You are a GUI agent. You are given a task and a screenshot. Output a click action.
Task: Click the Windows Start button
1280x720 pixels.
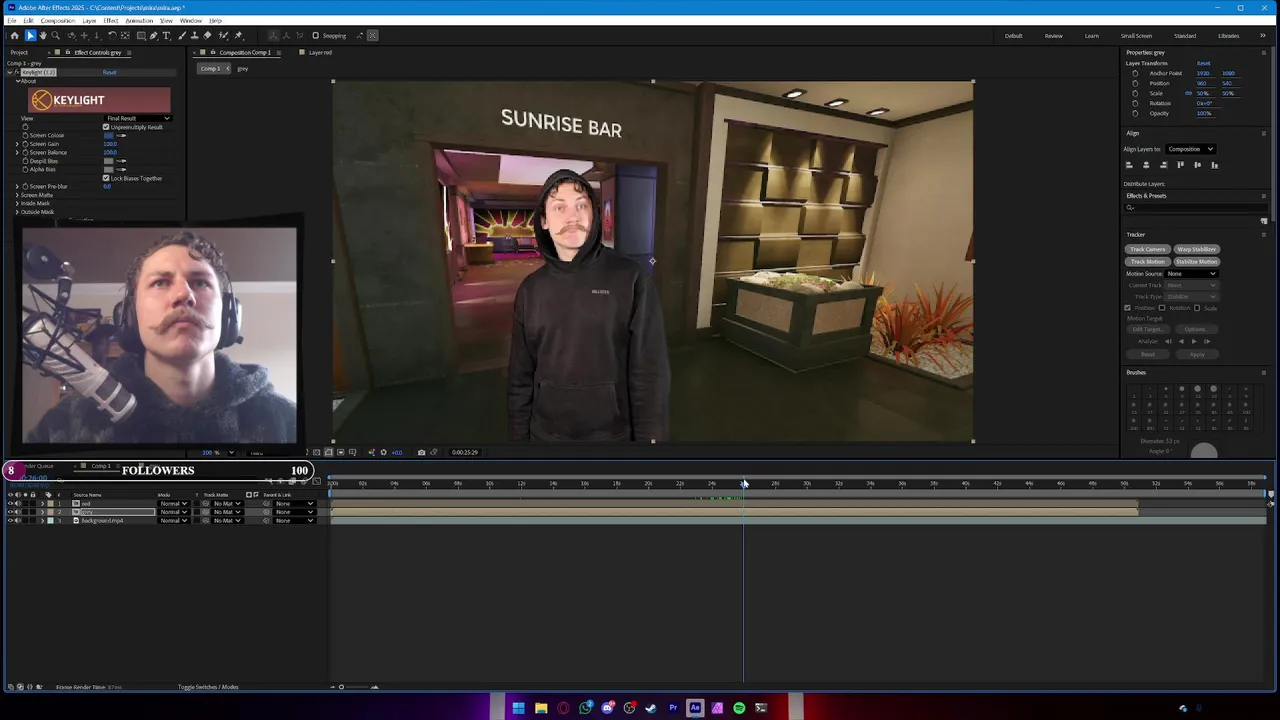pos(518,708)
